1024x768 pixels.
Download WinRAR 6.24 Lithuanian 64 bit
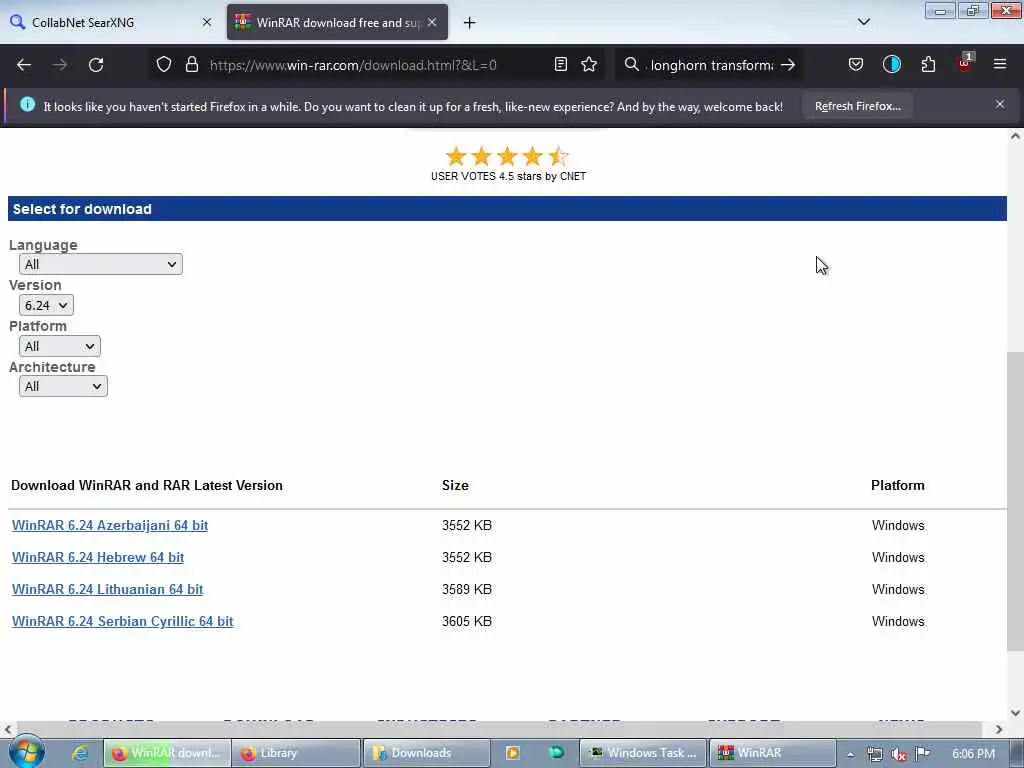tap(107, 589)
